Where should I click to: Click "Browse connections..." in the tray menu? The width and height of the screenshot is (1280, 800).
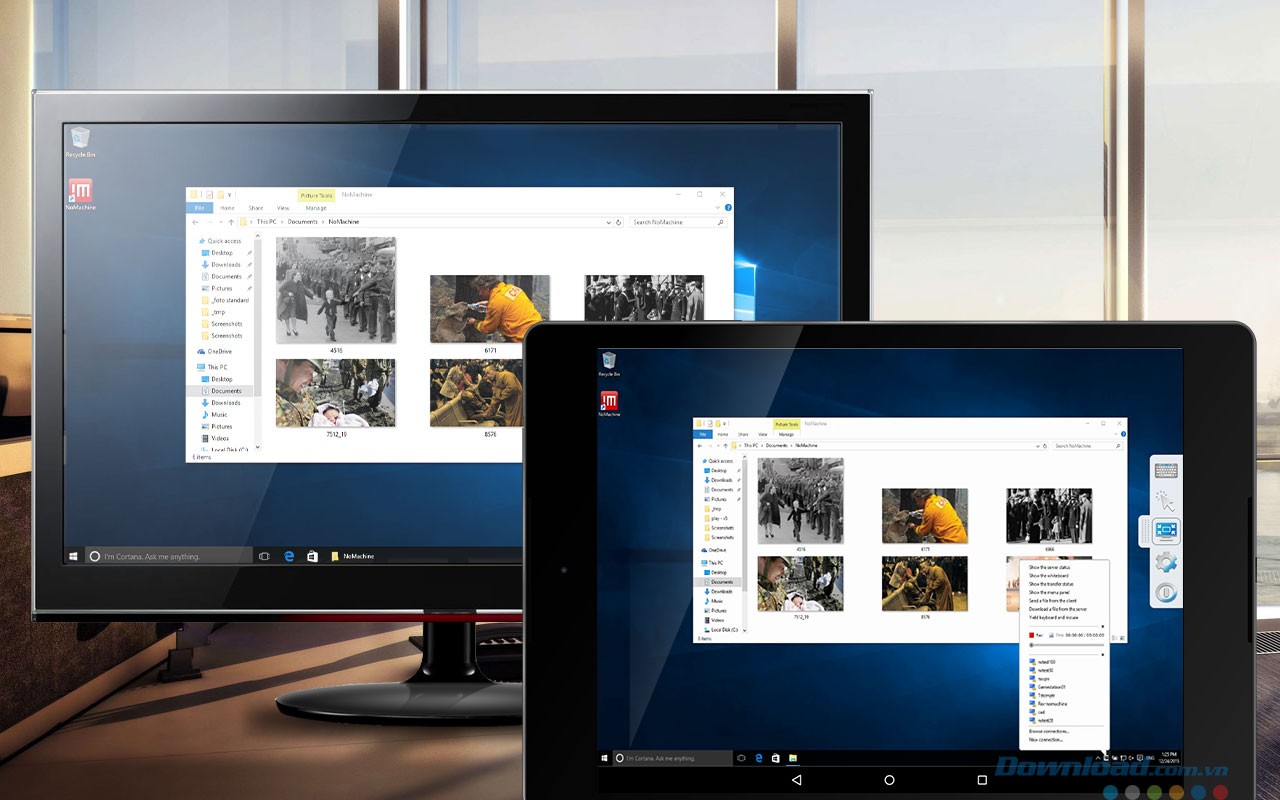coord(1049,731)
